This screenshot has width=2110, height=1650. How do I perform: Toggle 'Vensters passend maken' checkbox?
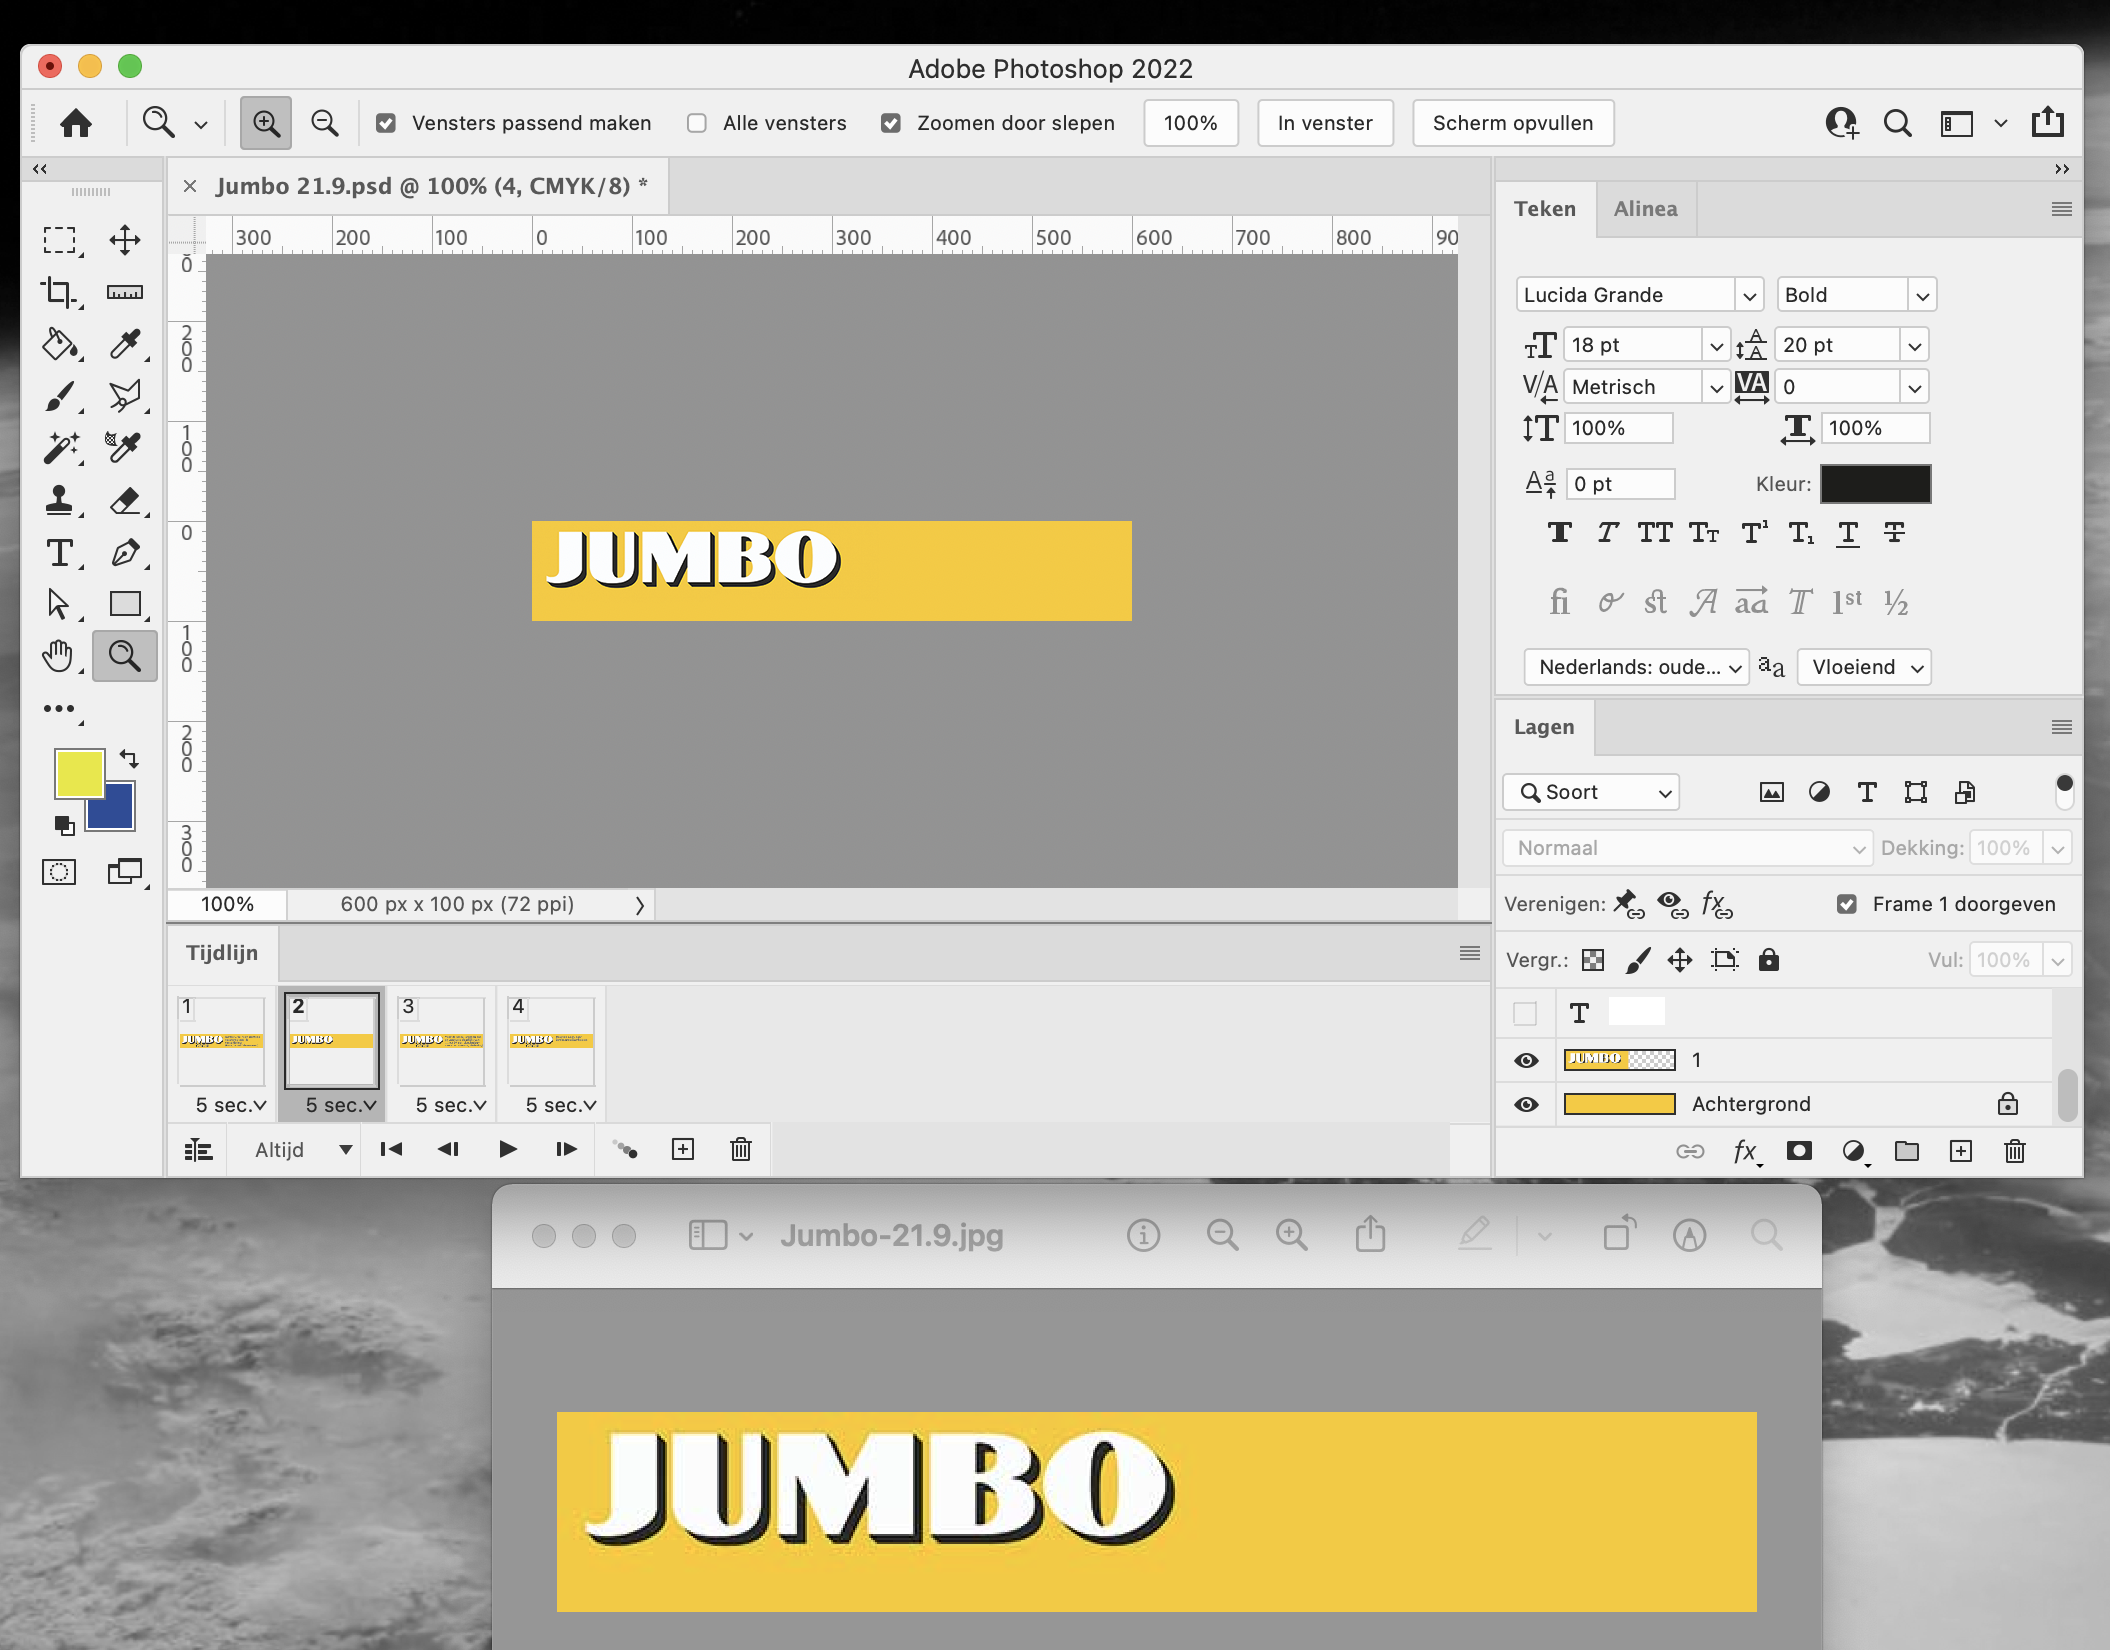click(x=386, y=123)
